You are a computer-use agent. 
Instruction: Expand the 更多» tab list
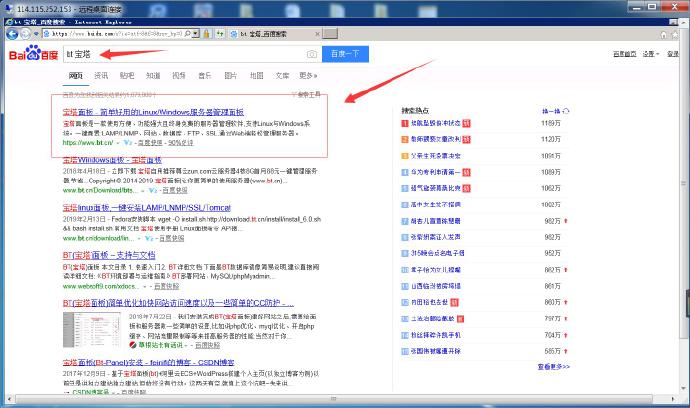pyautogui.click(x=308, y=76)
